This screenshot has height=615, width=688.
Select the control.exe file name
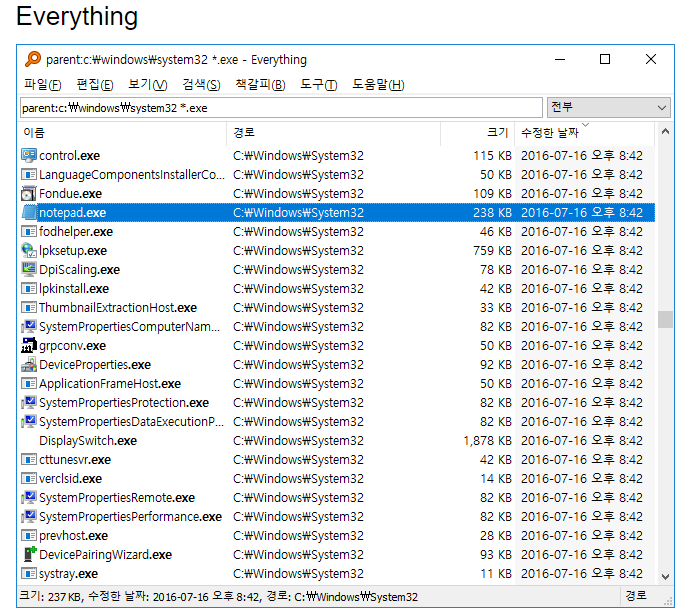pyautogui.click(x=69, y=156)
